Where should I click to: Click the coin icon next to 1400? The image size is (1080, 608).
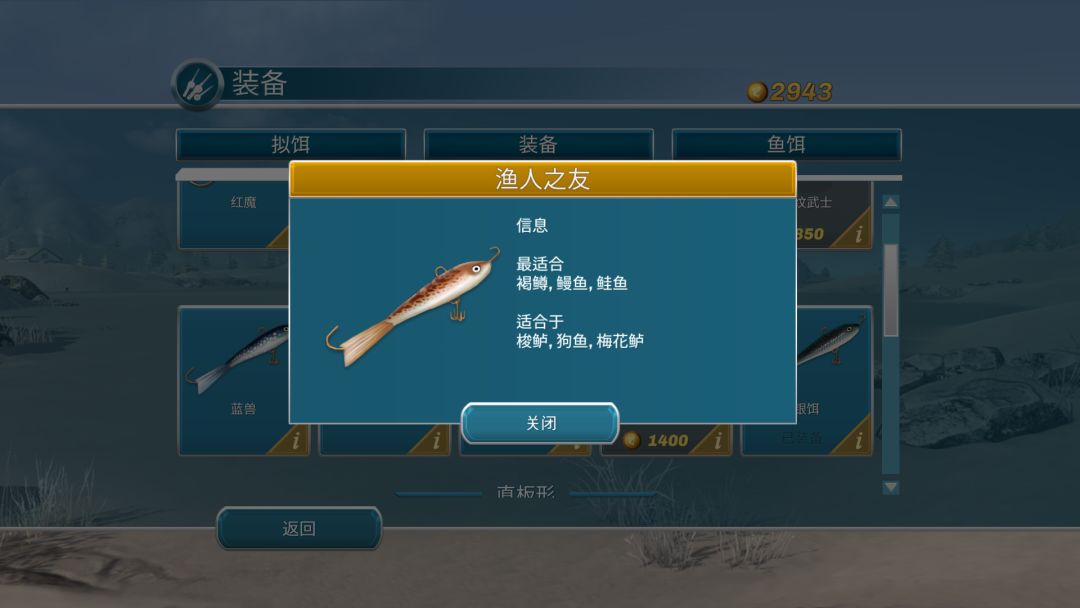[632, 440]
